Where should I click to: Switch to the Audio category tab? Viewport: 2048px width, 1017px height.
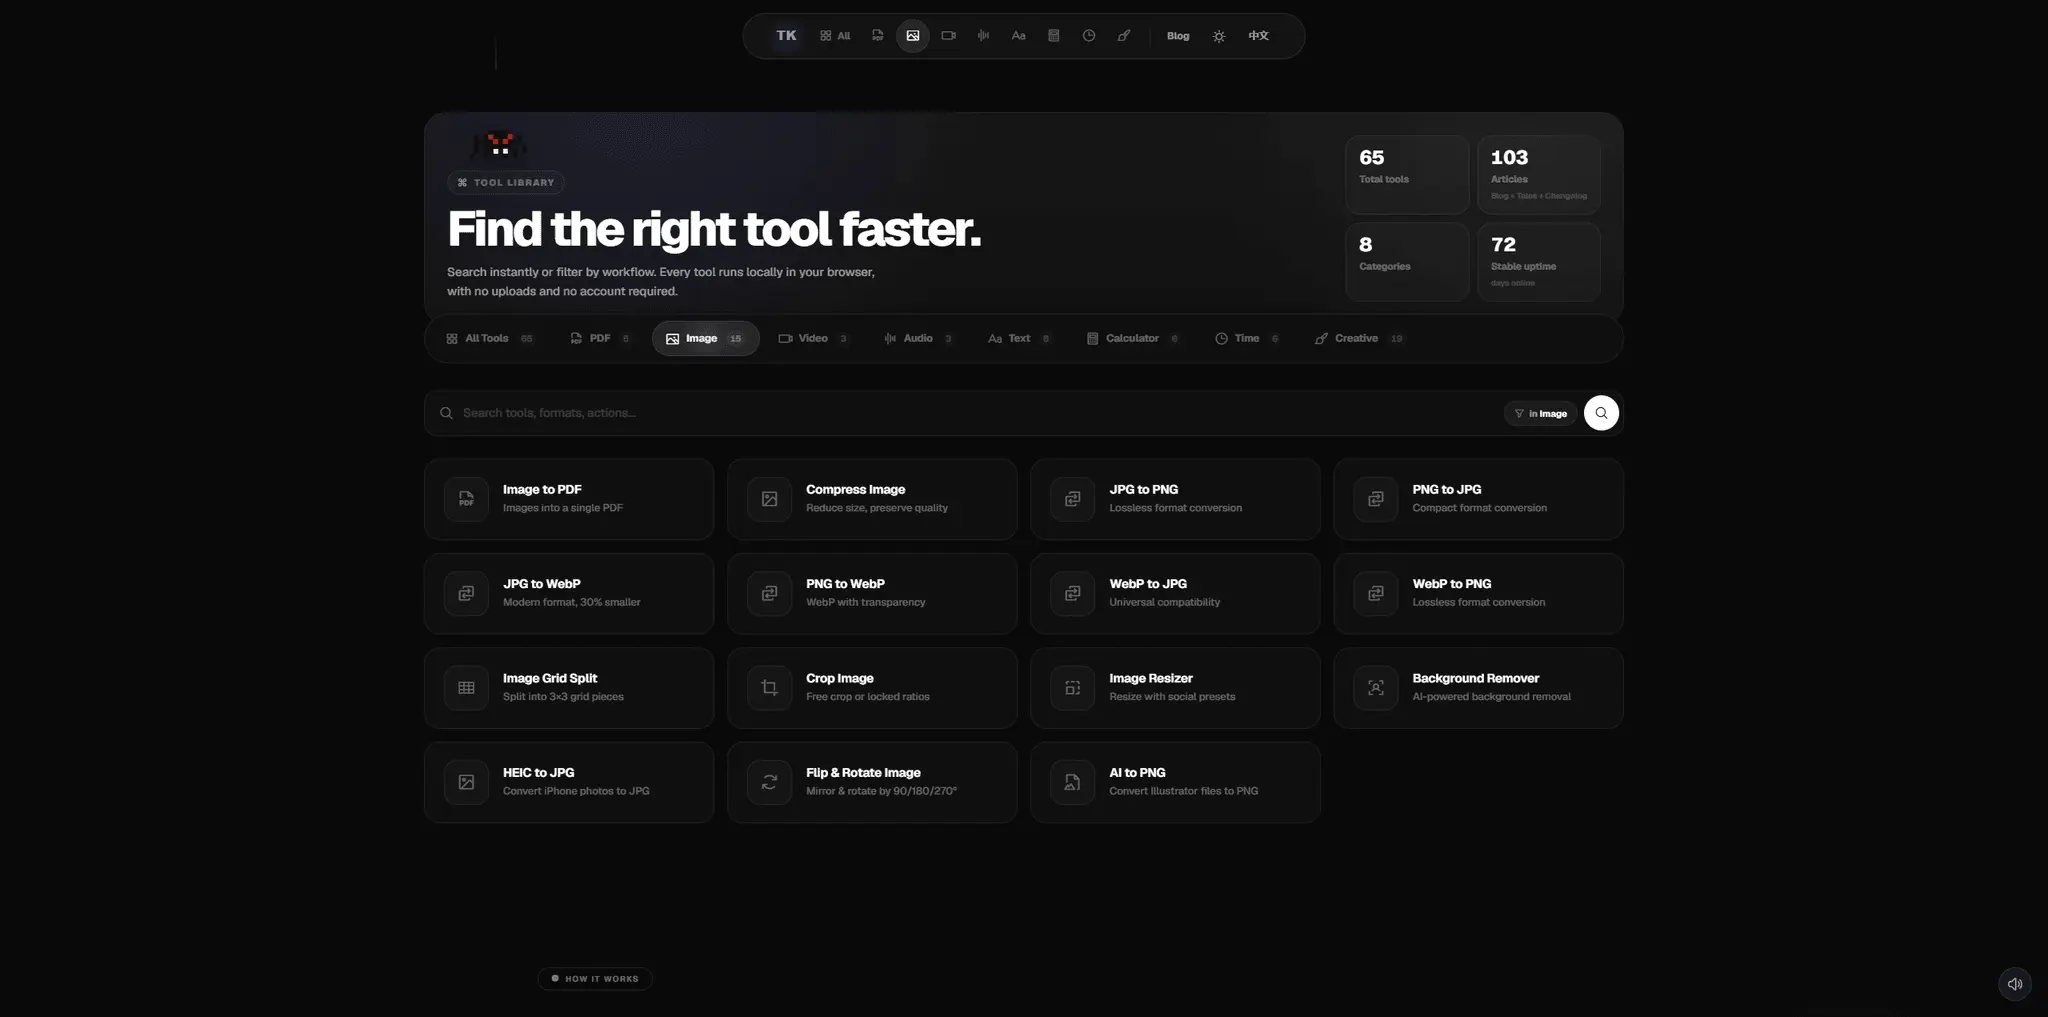point(918,338)
